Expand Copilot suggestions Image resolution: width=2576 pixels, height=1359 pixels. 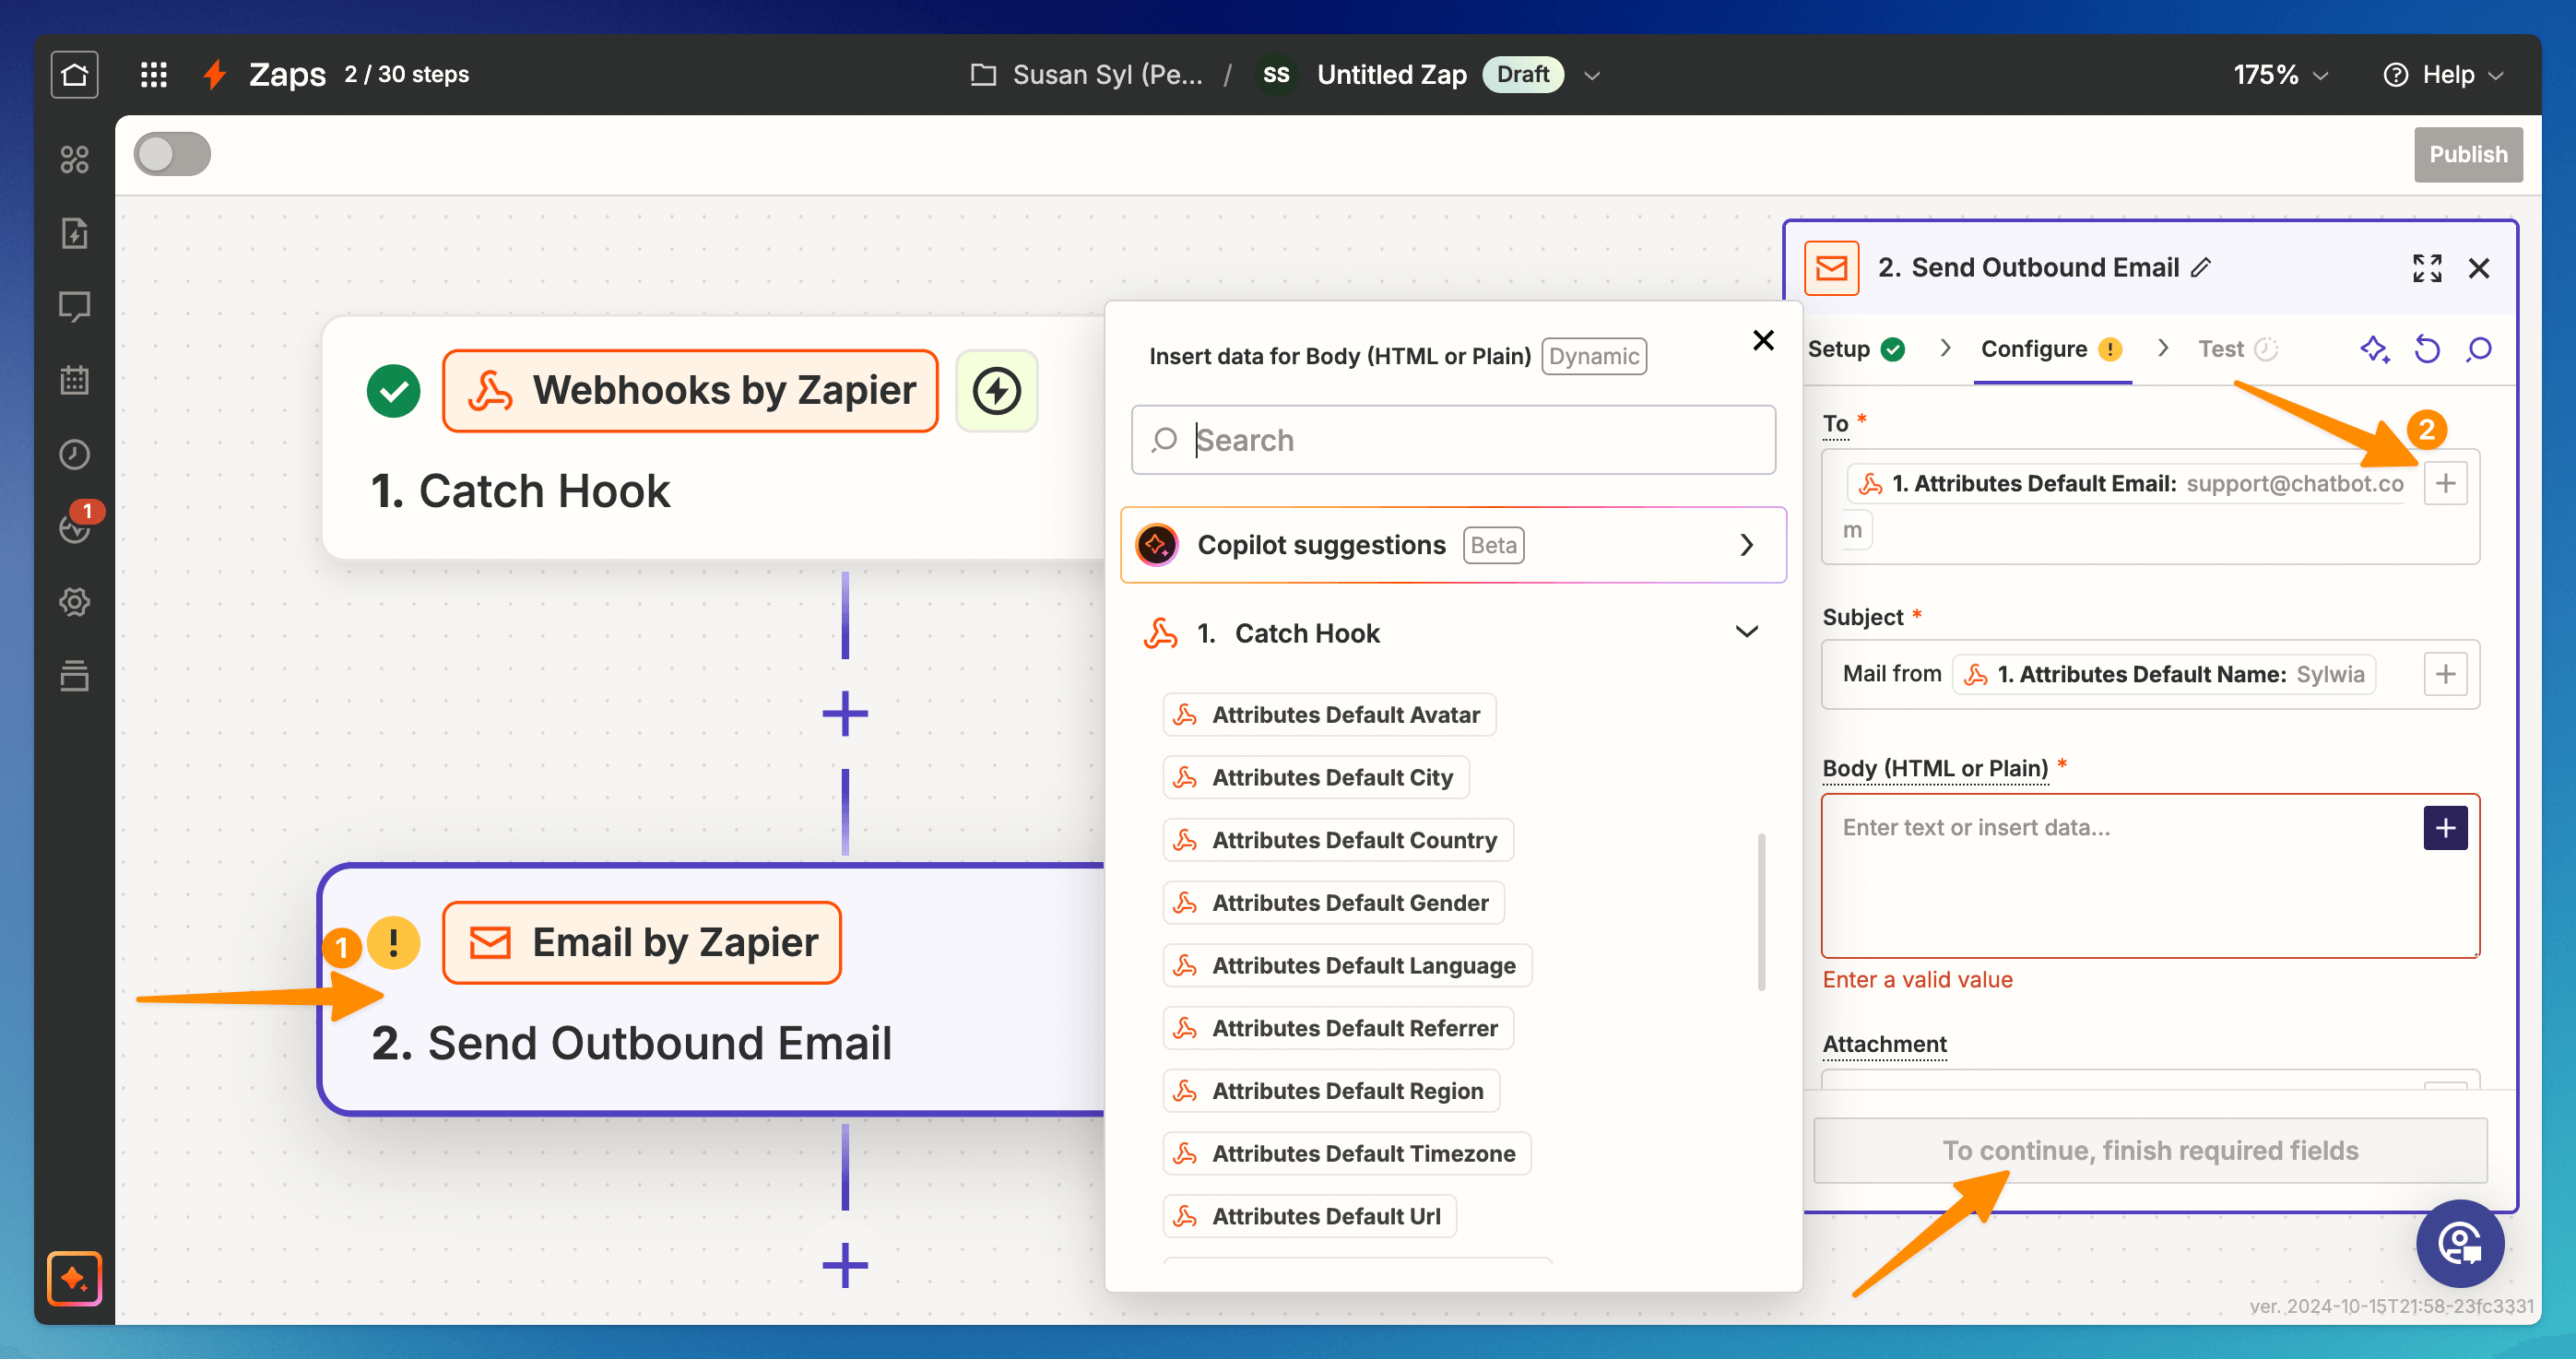1746,545
